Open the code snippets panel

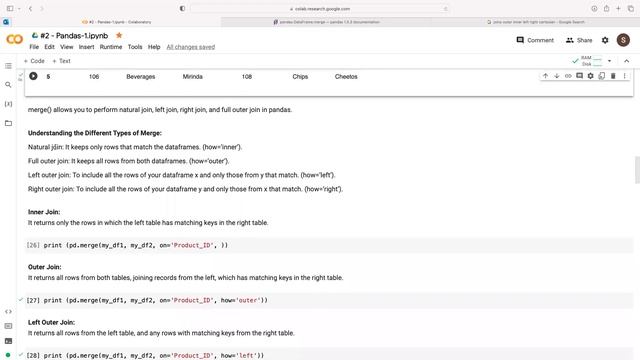point(8,311)
